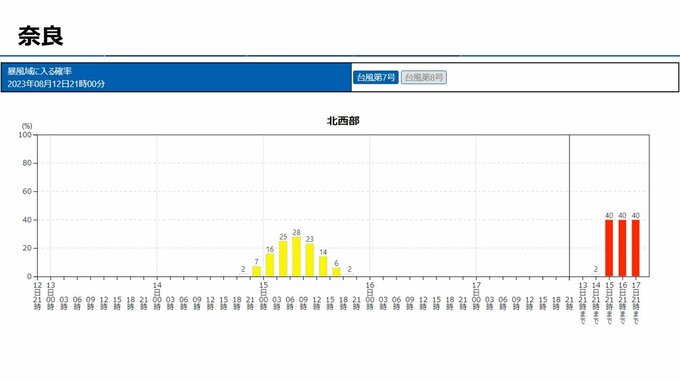The height and width of the screenshot is (382, 680).
Task: Select the 台風第7号 tab
Action: pyautogui.click(x=375, y=78)
